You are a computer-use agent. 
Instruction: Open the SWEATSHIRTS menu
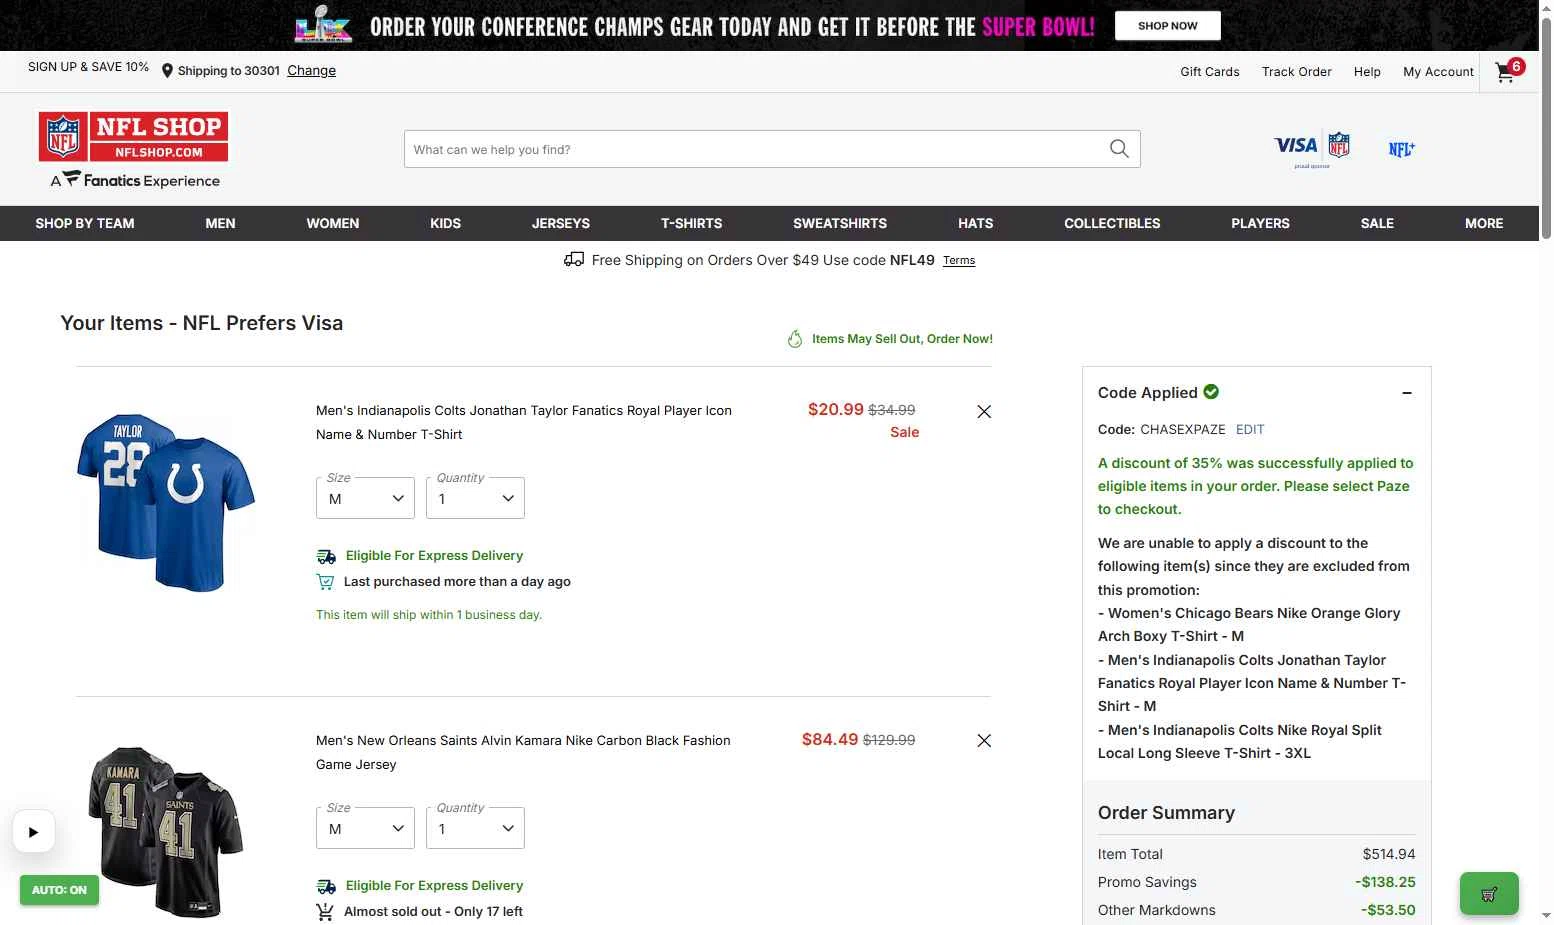(840, 223)
